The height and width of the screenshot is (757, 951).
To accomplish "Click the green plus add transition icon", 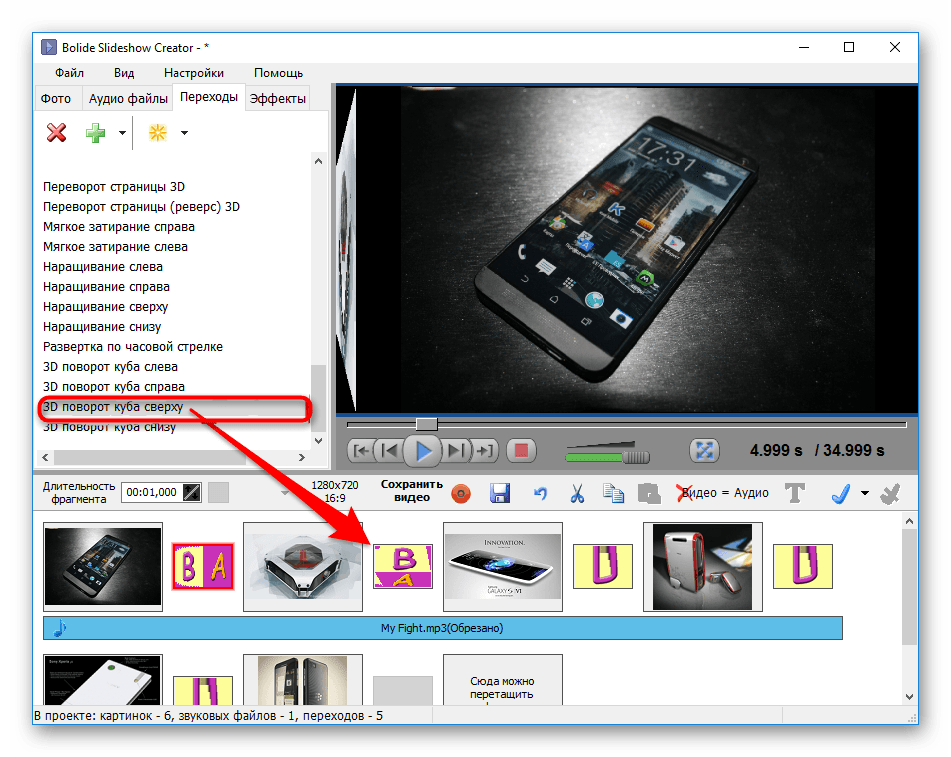I will (95, 132).
